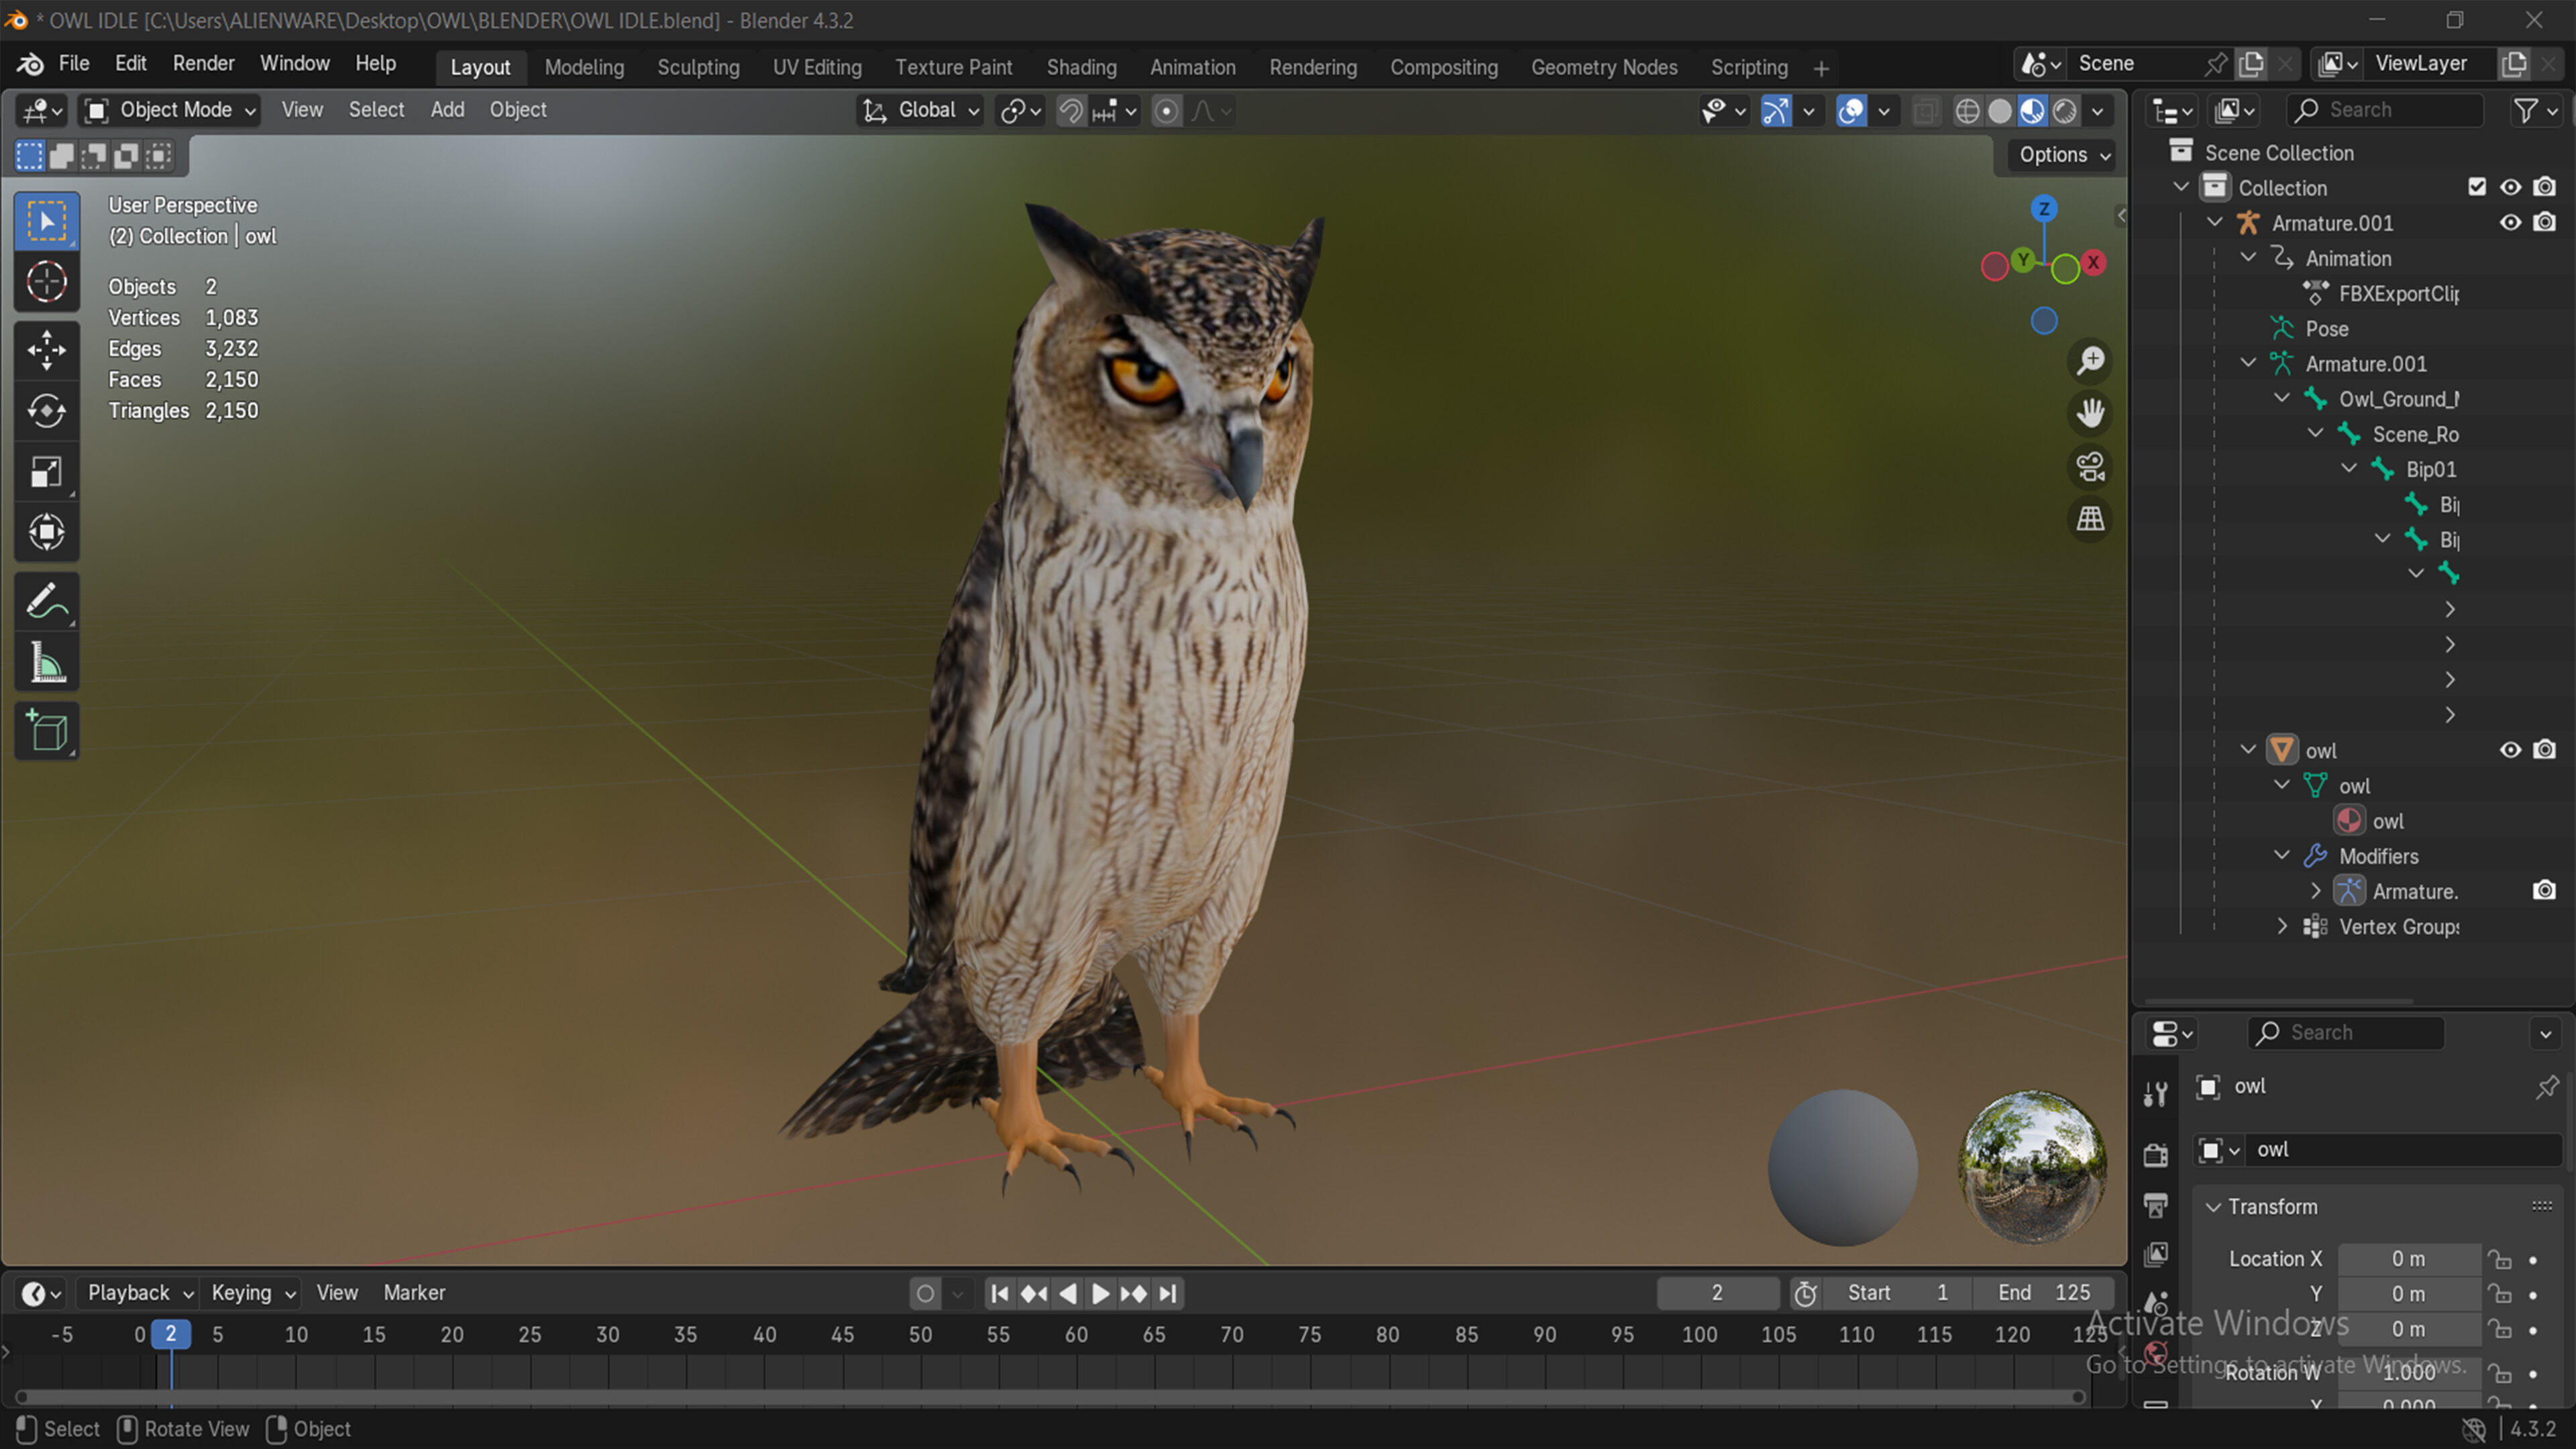Open the viewport Options dropdown
Viewport: 2576px width, 1449px height.
tap(2063, 155)
